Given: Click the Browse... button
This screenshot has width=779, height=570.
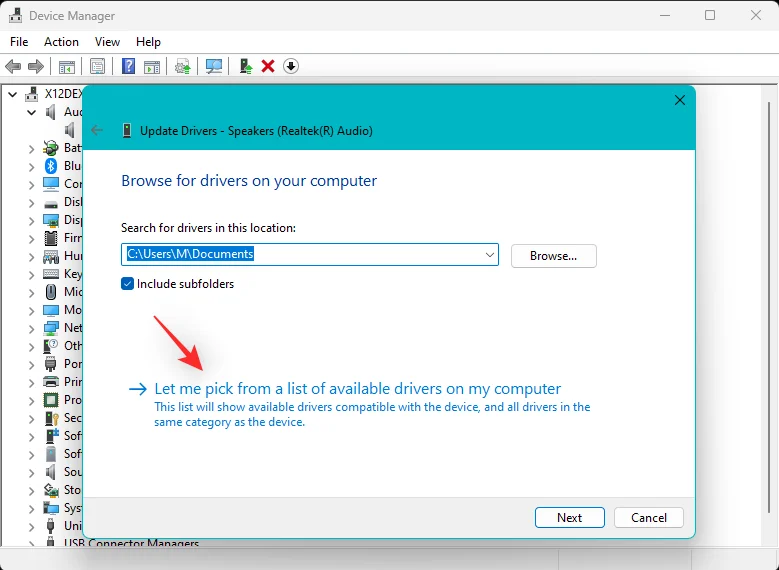Looking at the screenshot, I should pos(553,256).
